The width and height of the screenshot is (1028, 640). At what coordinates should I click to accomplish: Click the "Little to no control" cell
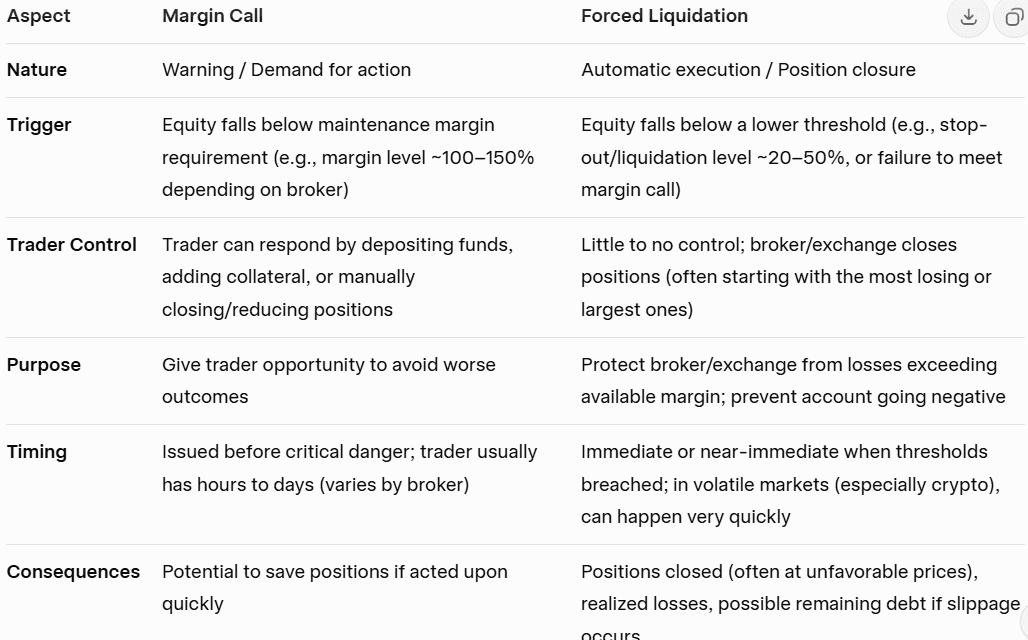(785, 277)
